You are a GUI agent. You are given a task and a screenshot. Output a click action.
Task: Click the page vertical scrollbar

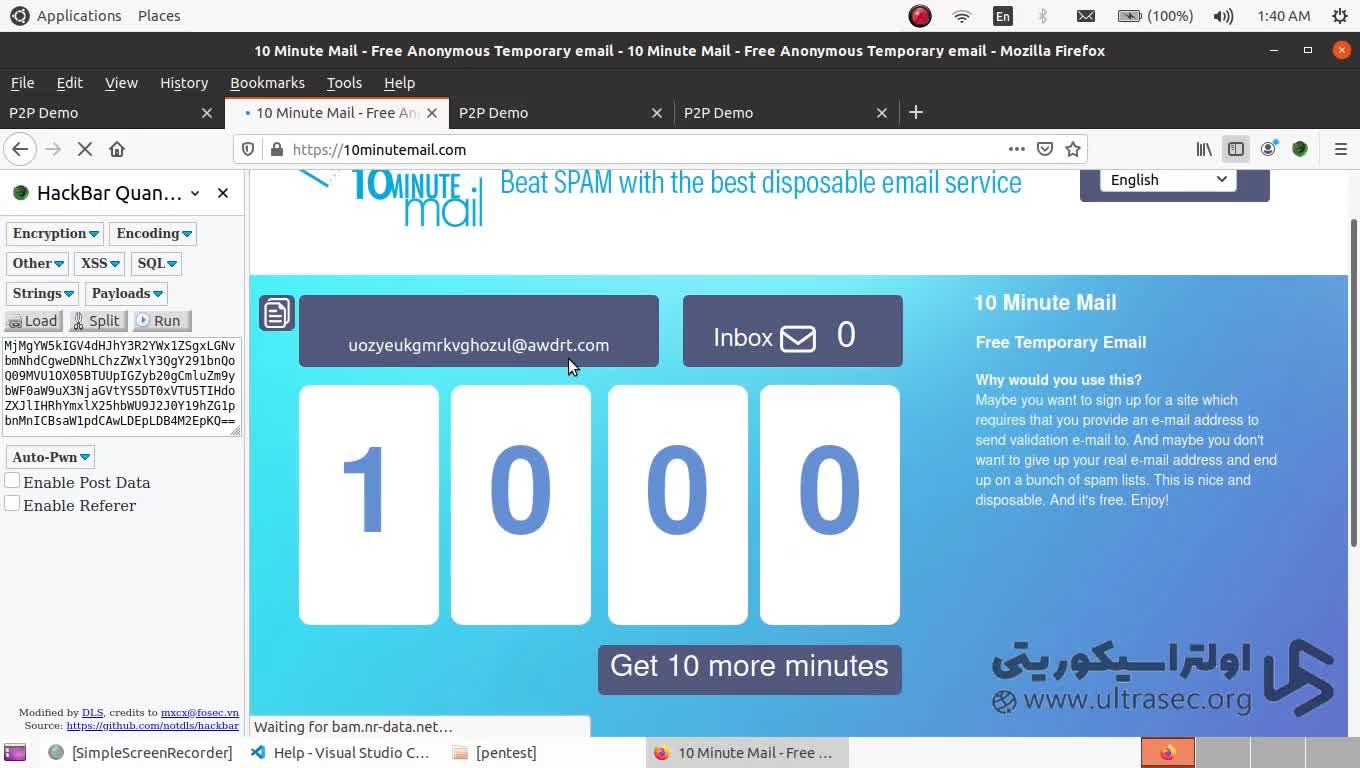1354,380
